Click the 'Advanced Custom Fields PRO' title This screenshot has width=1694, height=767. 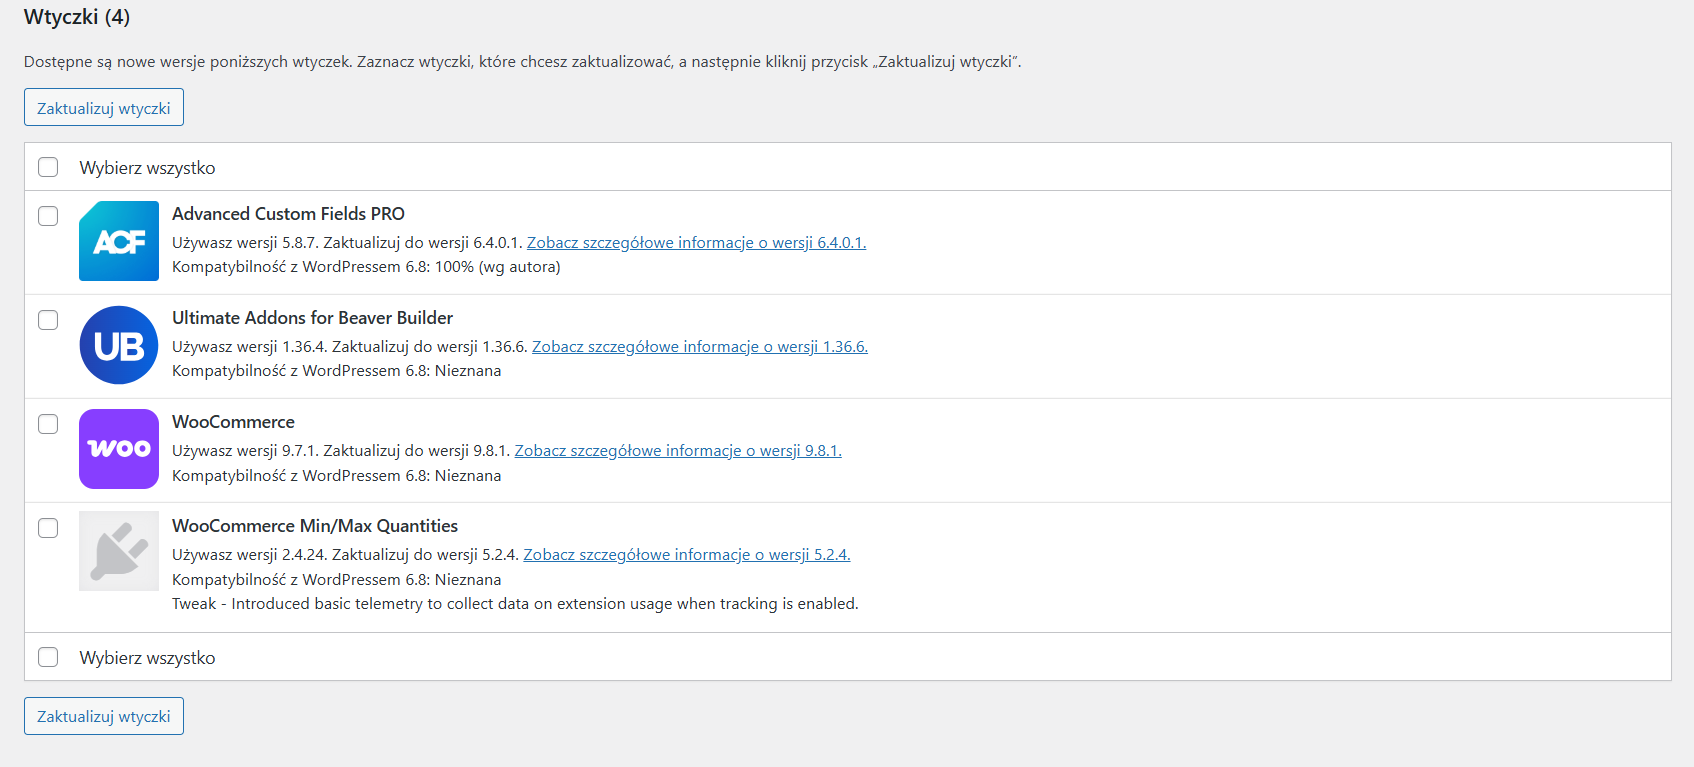tap(288, 214)
